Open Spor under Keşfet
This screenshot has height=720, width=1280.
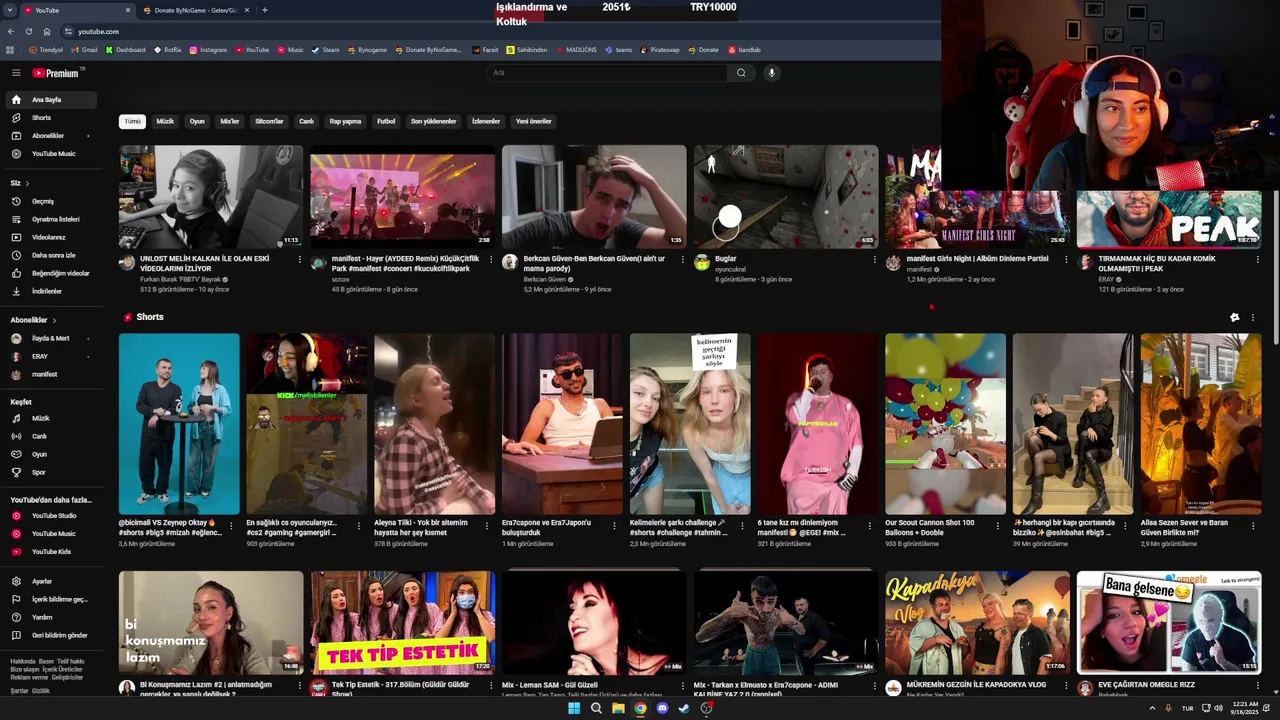click(38, 473)
